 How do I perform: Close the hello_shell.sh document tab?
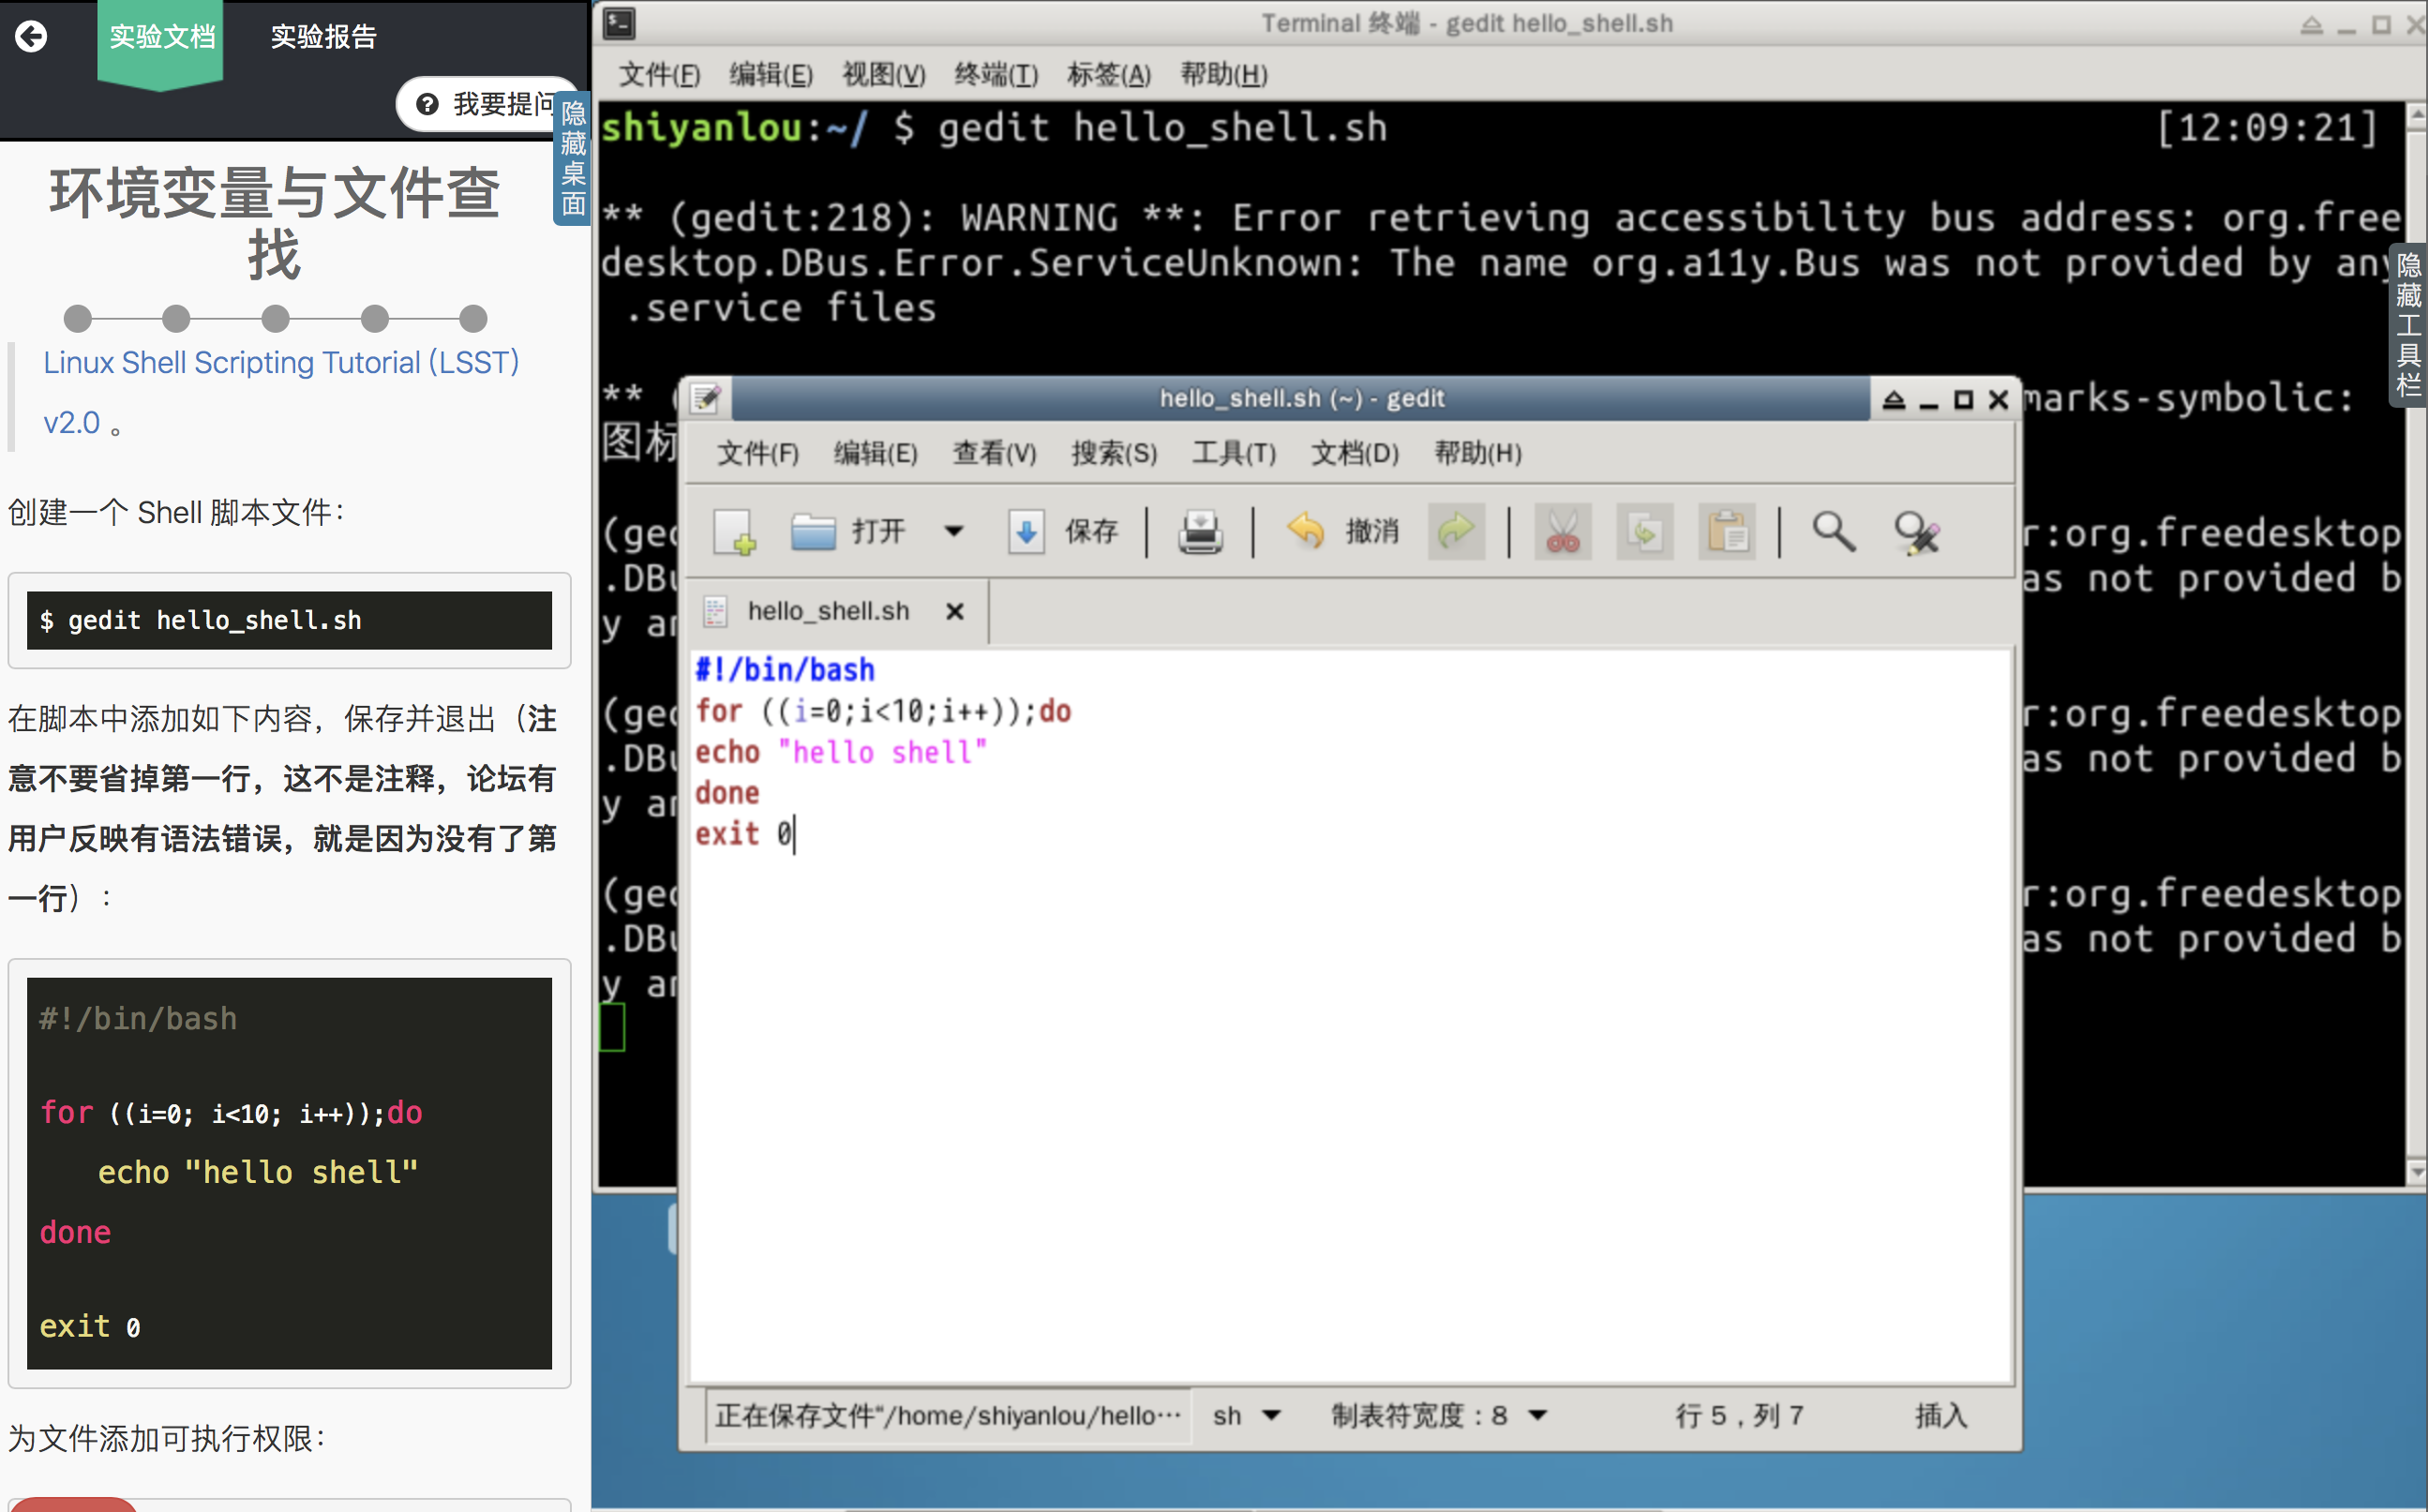pyautogui.click(x=954, y=611)
